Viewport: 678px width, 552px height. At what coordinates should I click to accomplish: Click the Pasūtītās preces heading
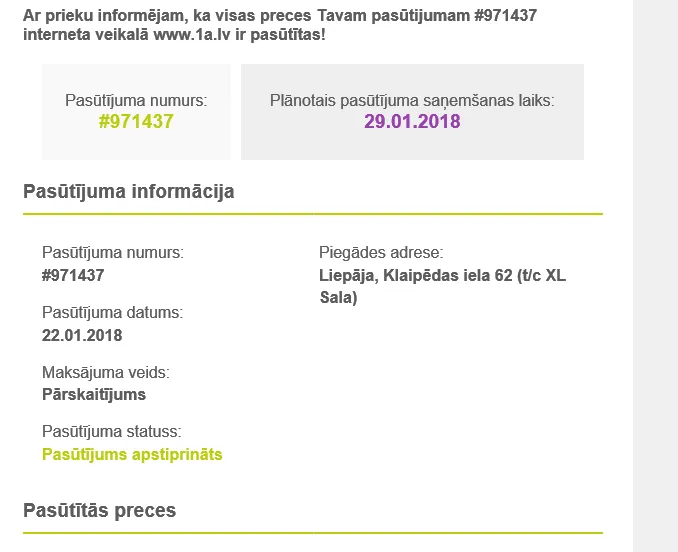pyautogui.click(x=99, y=511)
